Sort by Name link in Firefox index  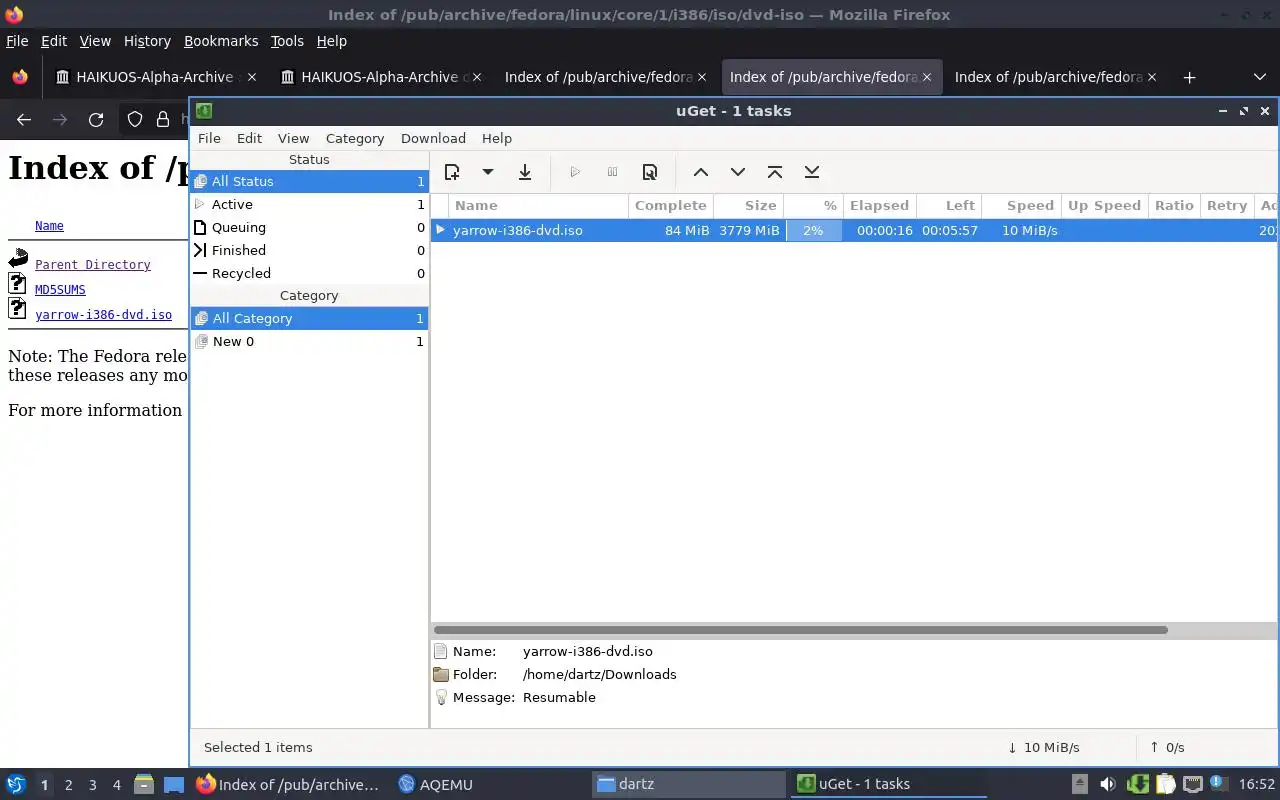(49, 226)
